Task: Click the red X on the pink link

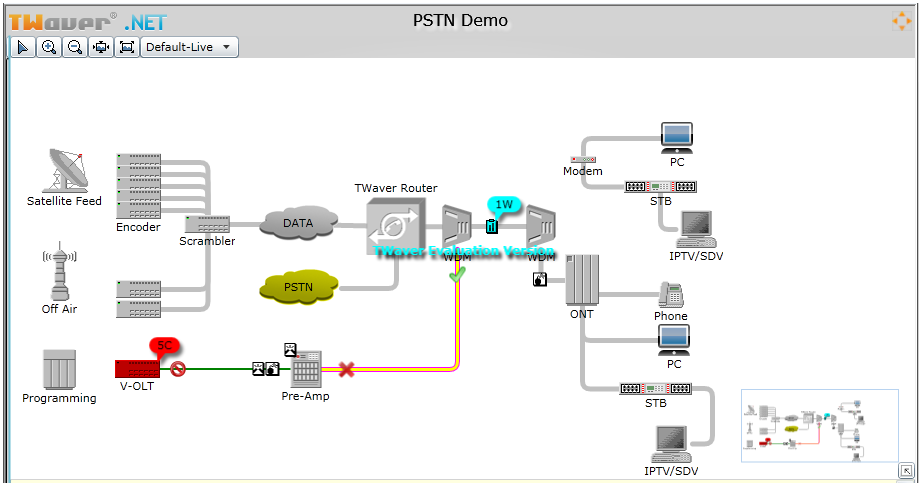Action: click(x=346, y=369)
